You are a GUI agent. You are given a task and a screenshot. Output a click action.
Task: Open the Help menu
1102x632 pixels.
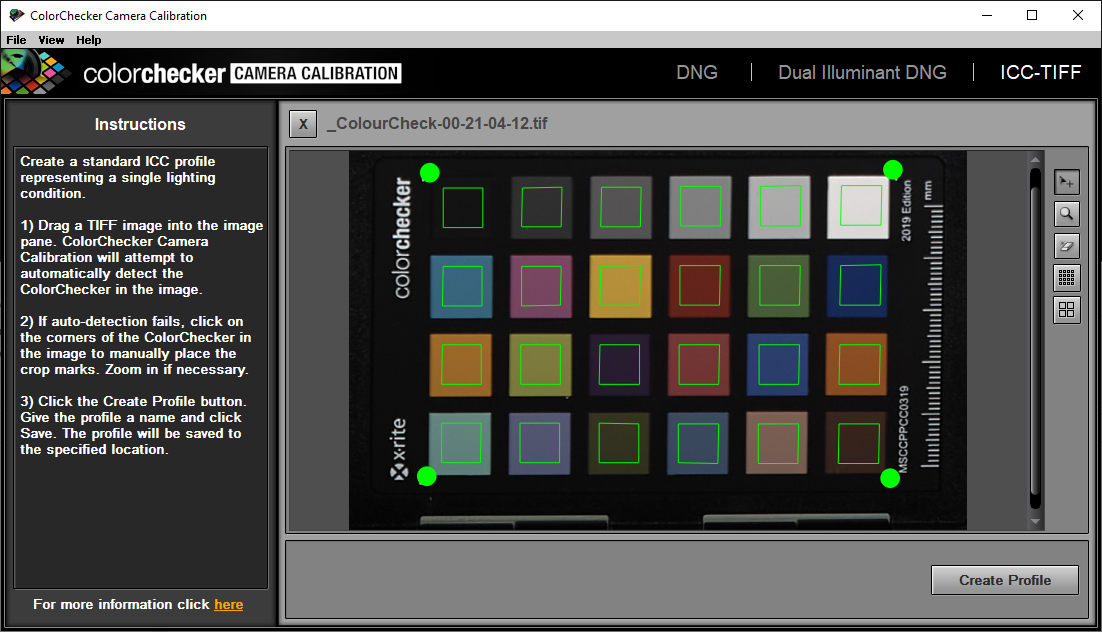[x=89, y=40]
